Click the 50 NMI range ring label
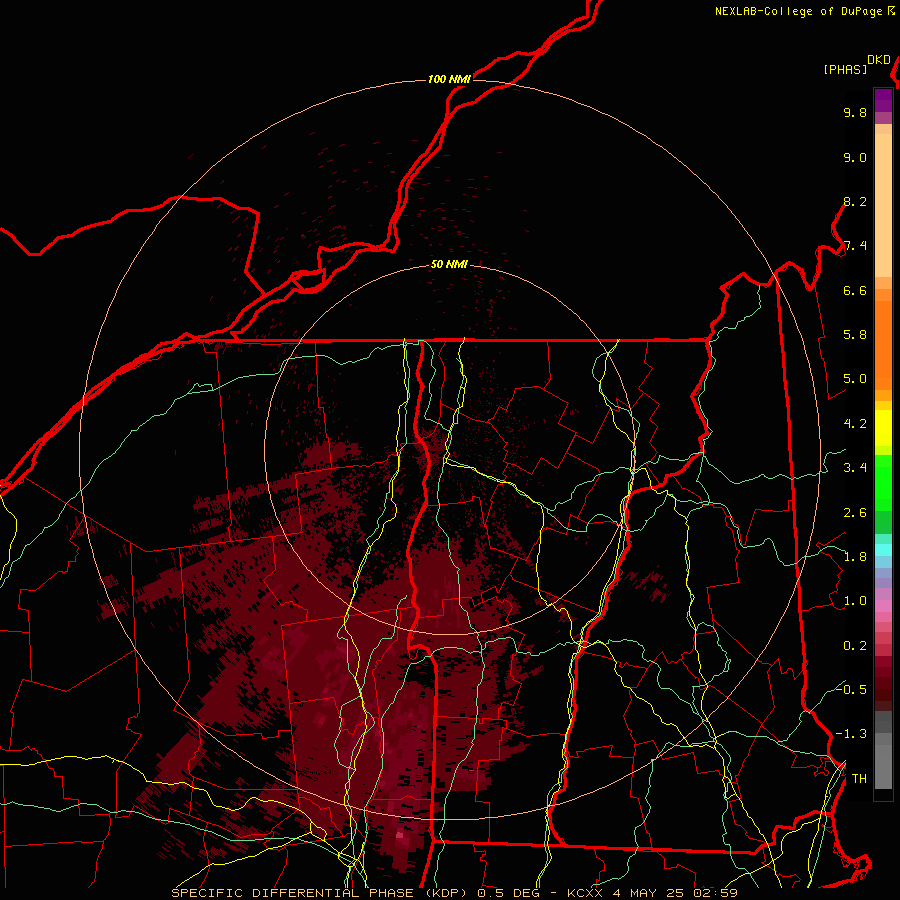Image resolution: width=900 pixels, height=900 pixels. [449, 264]
